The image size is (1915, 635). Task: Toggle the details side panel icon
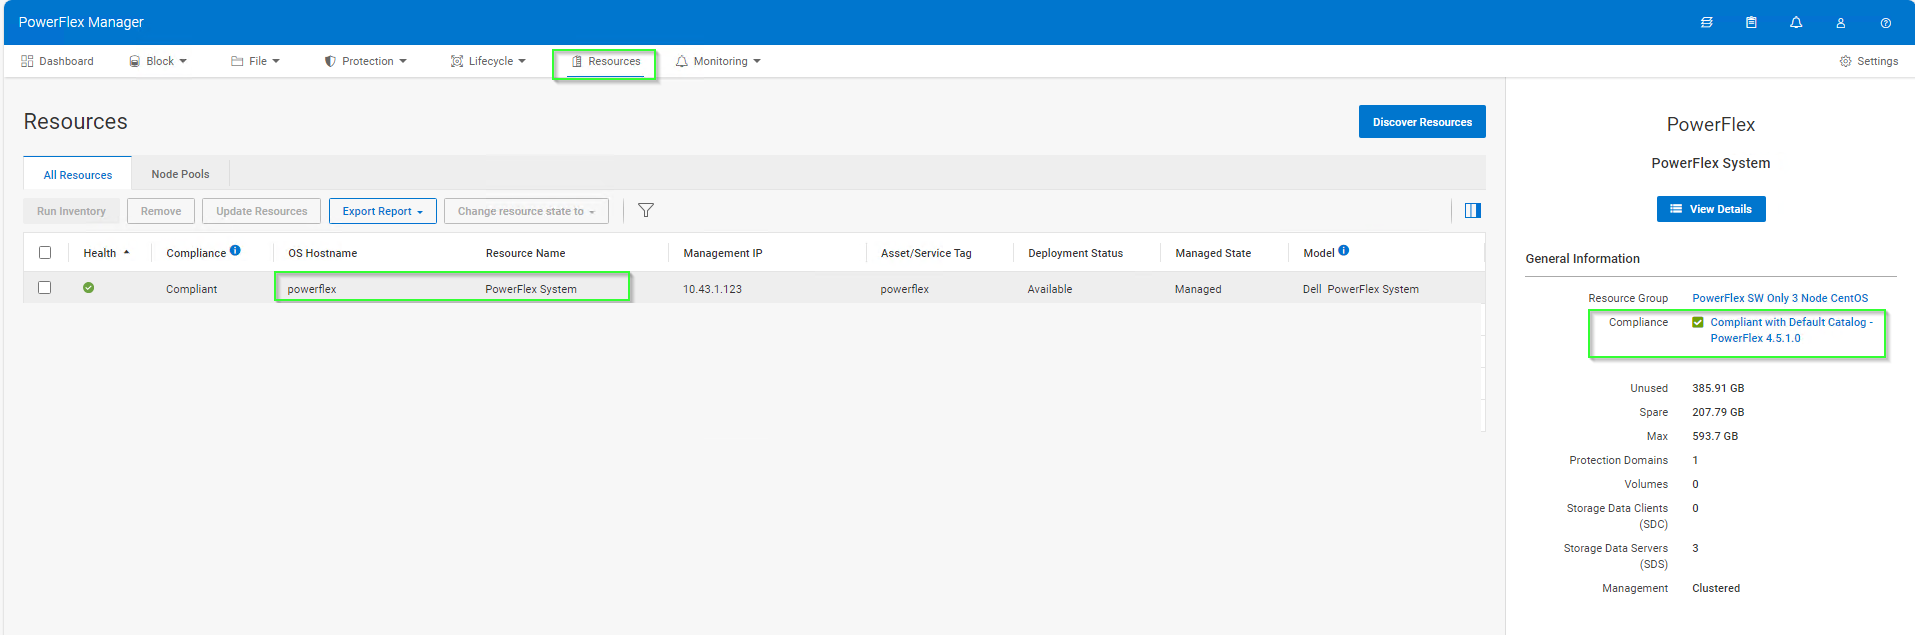(1472, 210)
